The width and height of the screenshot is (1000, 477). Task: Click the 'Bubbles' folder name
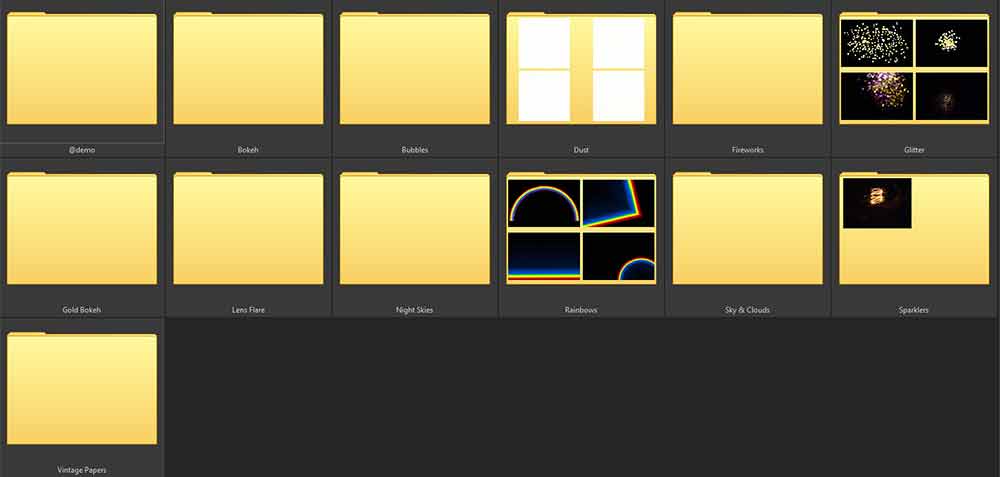click(x=415, y=150)
